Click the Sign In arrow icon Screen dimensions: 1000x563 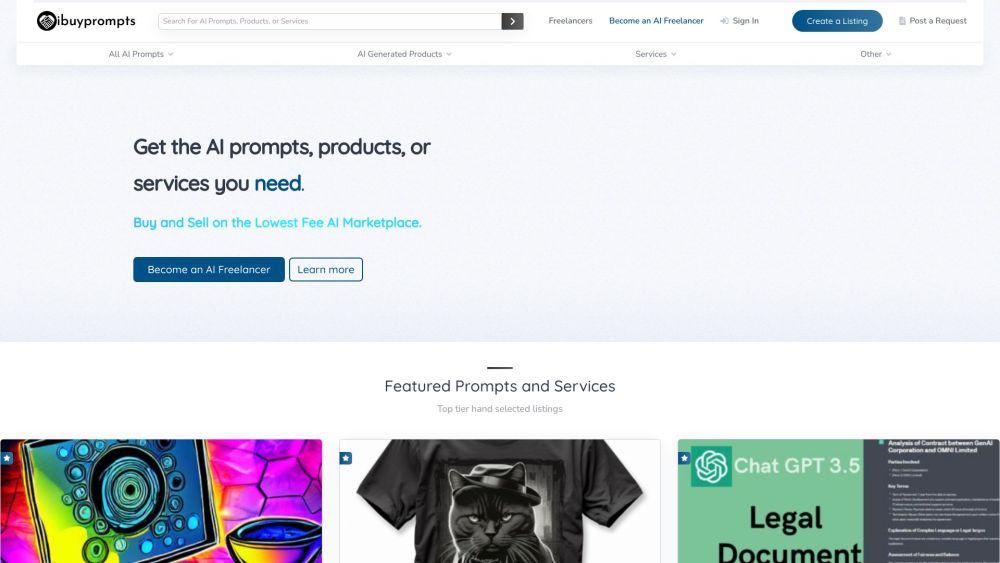click(724, 21)
